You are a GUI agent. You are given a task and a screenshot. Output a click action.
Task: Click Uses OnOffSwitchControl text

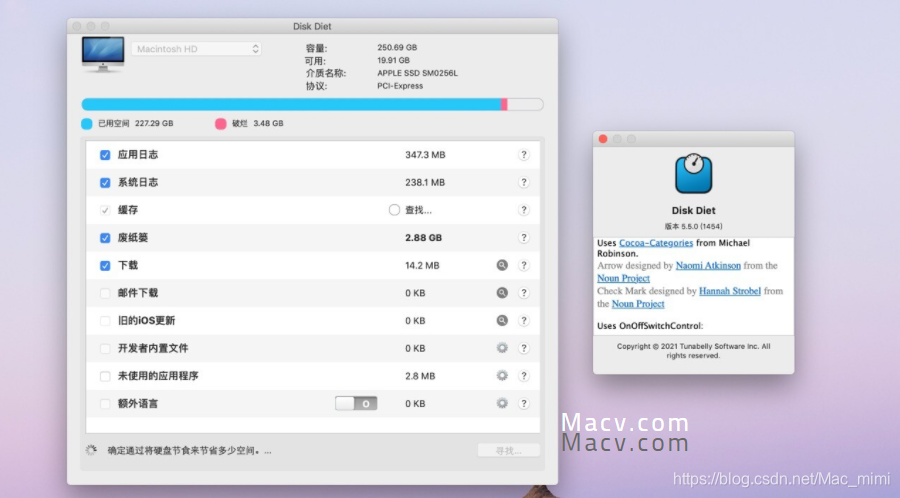pyautogui.click(x=650, y=326)
